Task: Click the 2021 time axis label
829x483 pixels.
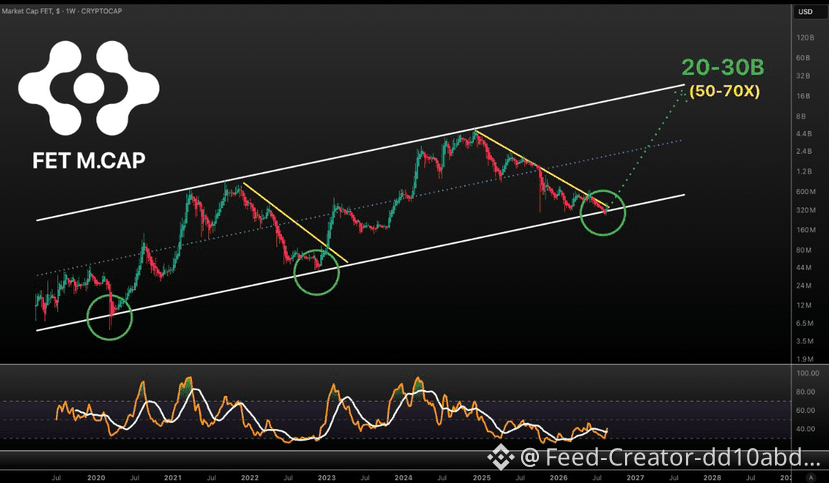Action: pos(172,477)
